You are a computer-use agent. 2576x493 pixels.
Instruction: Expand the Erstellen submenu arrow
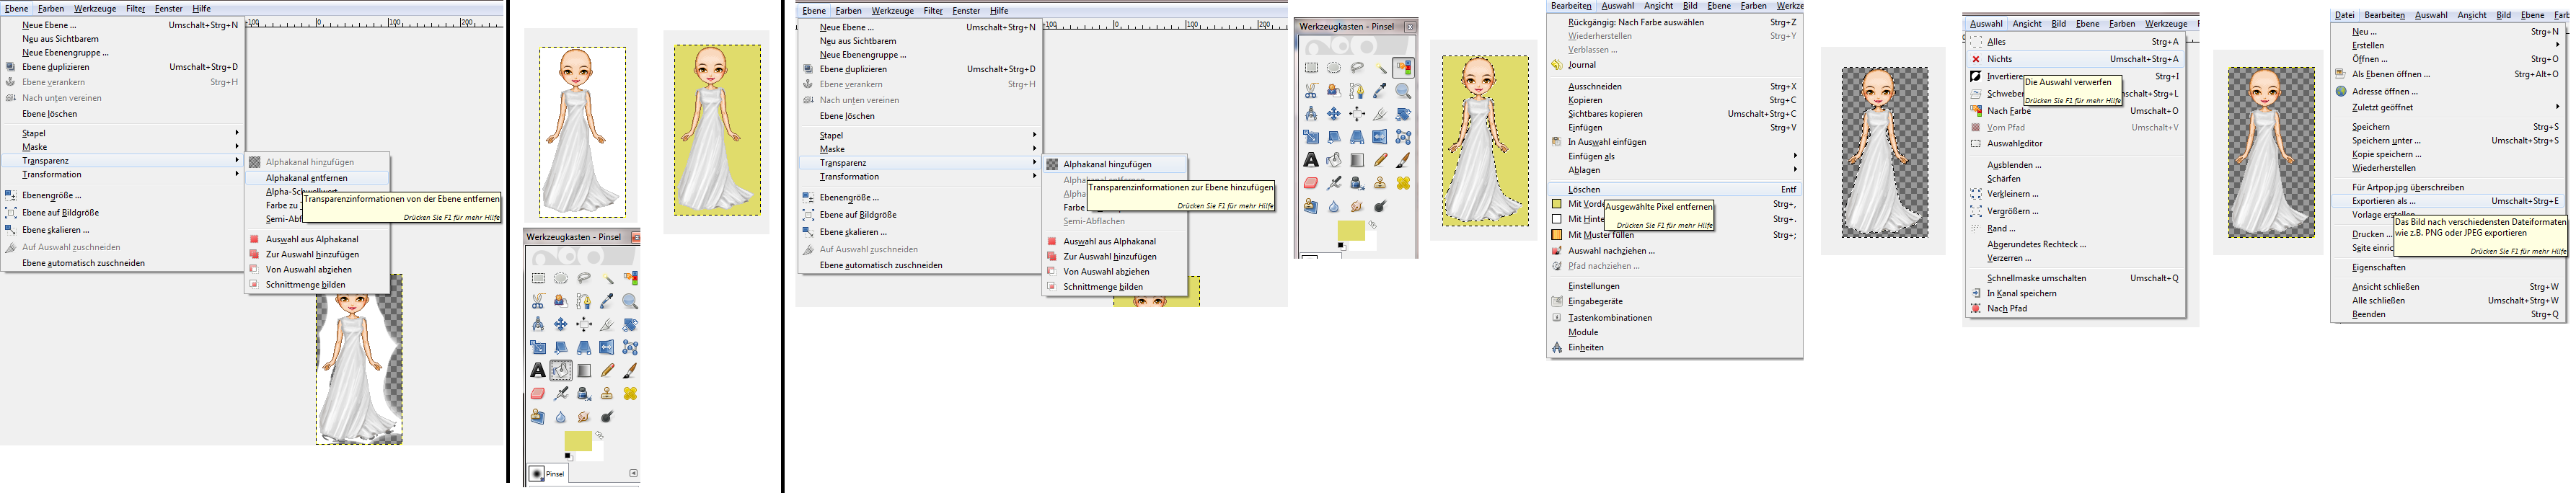tap(2557, 45)
